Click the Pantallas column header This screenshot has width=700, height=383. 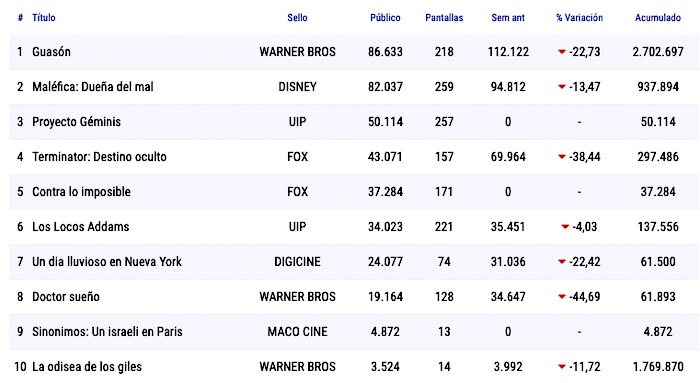[x=444, y=17]
